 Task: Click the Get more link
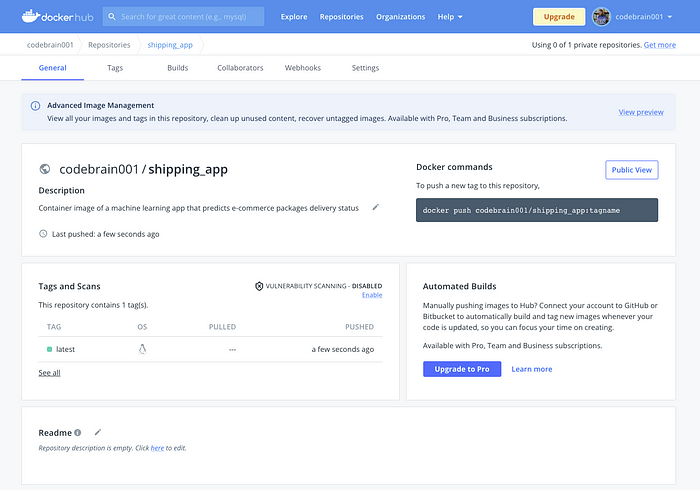coord(660,45)
